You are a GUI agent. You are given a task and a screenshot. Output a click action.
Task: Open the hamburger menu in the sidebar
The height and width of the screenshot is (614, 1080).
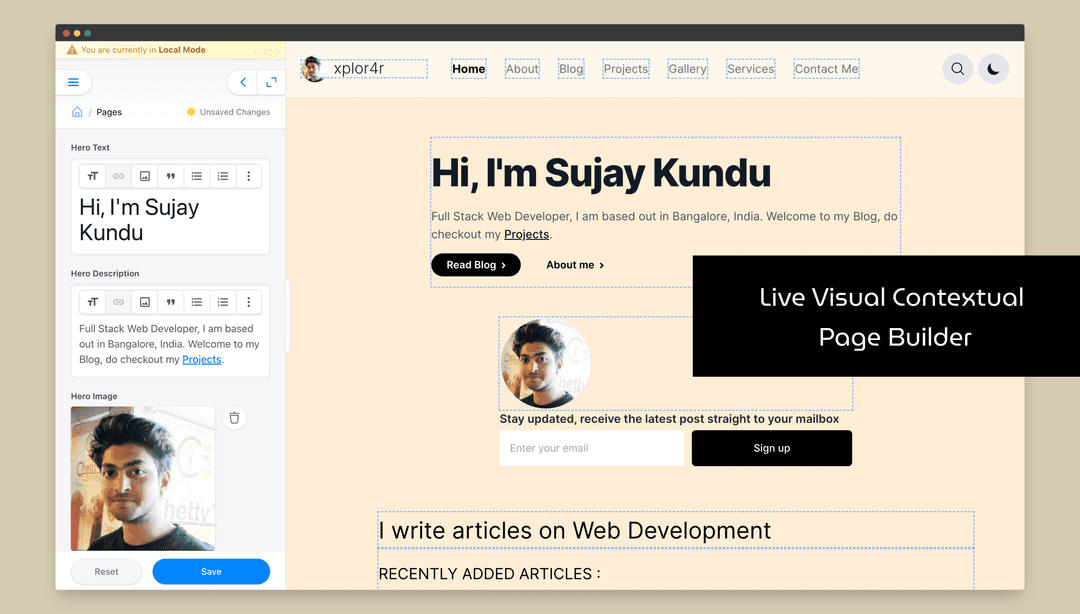(74, 83)
